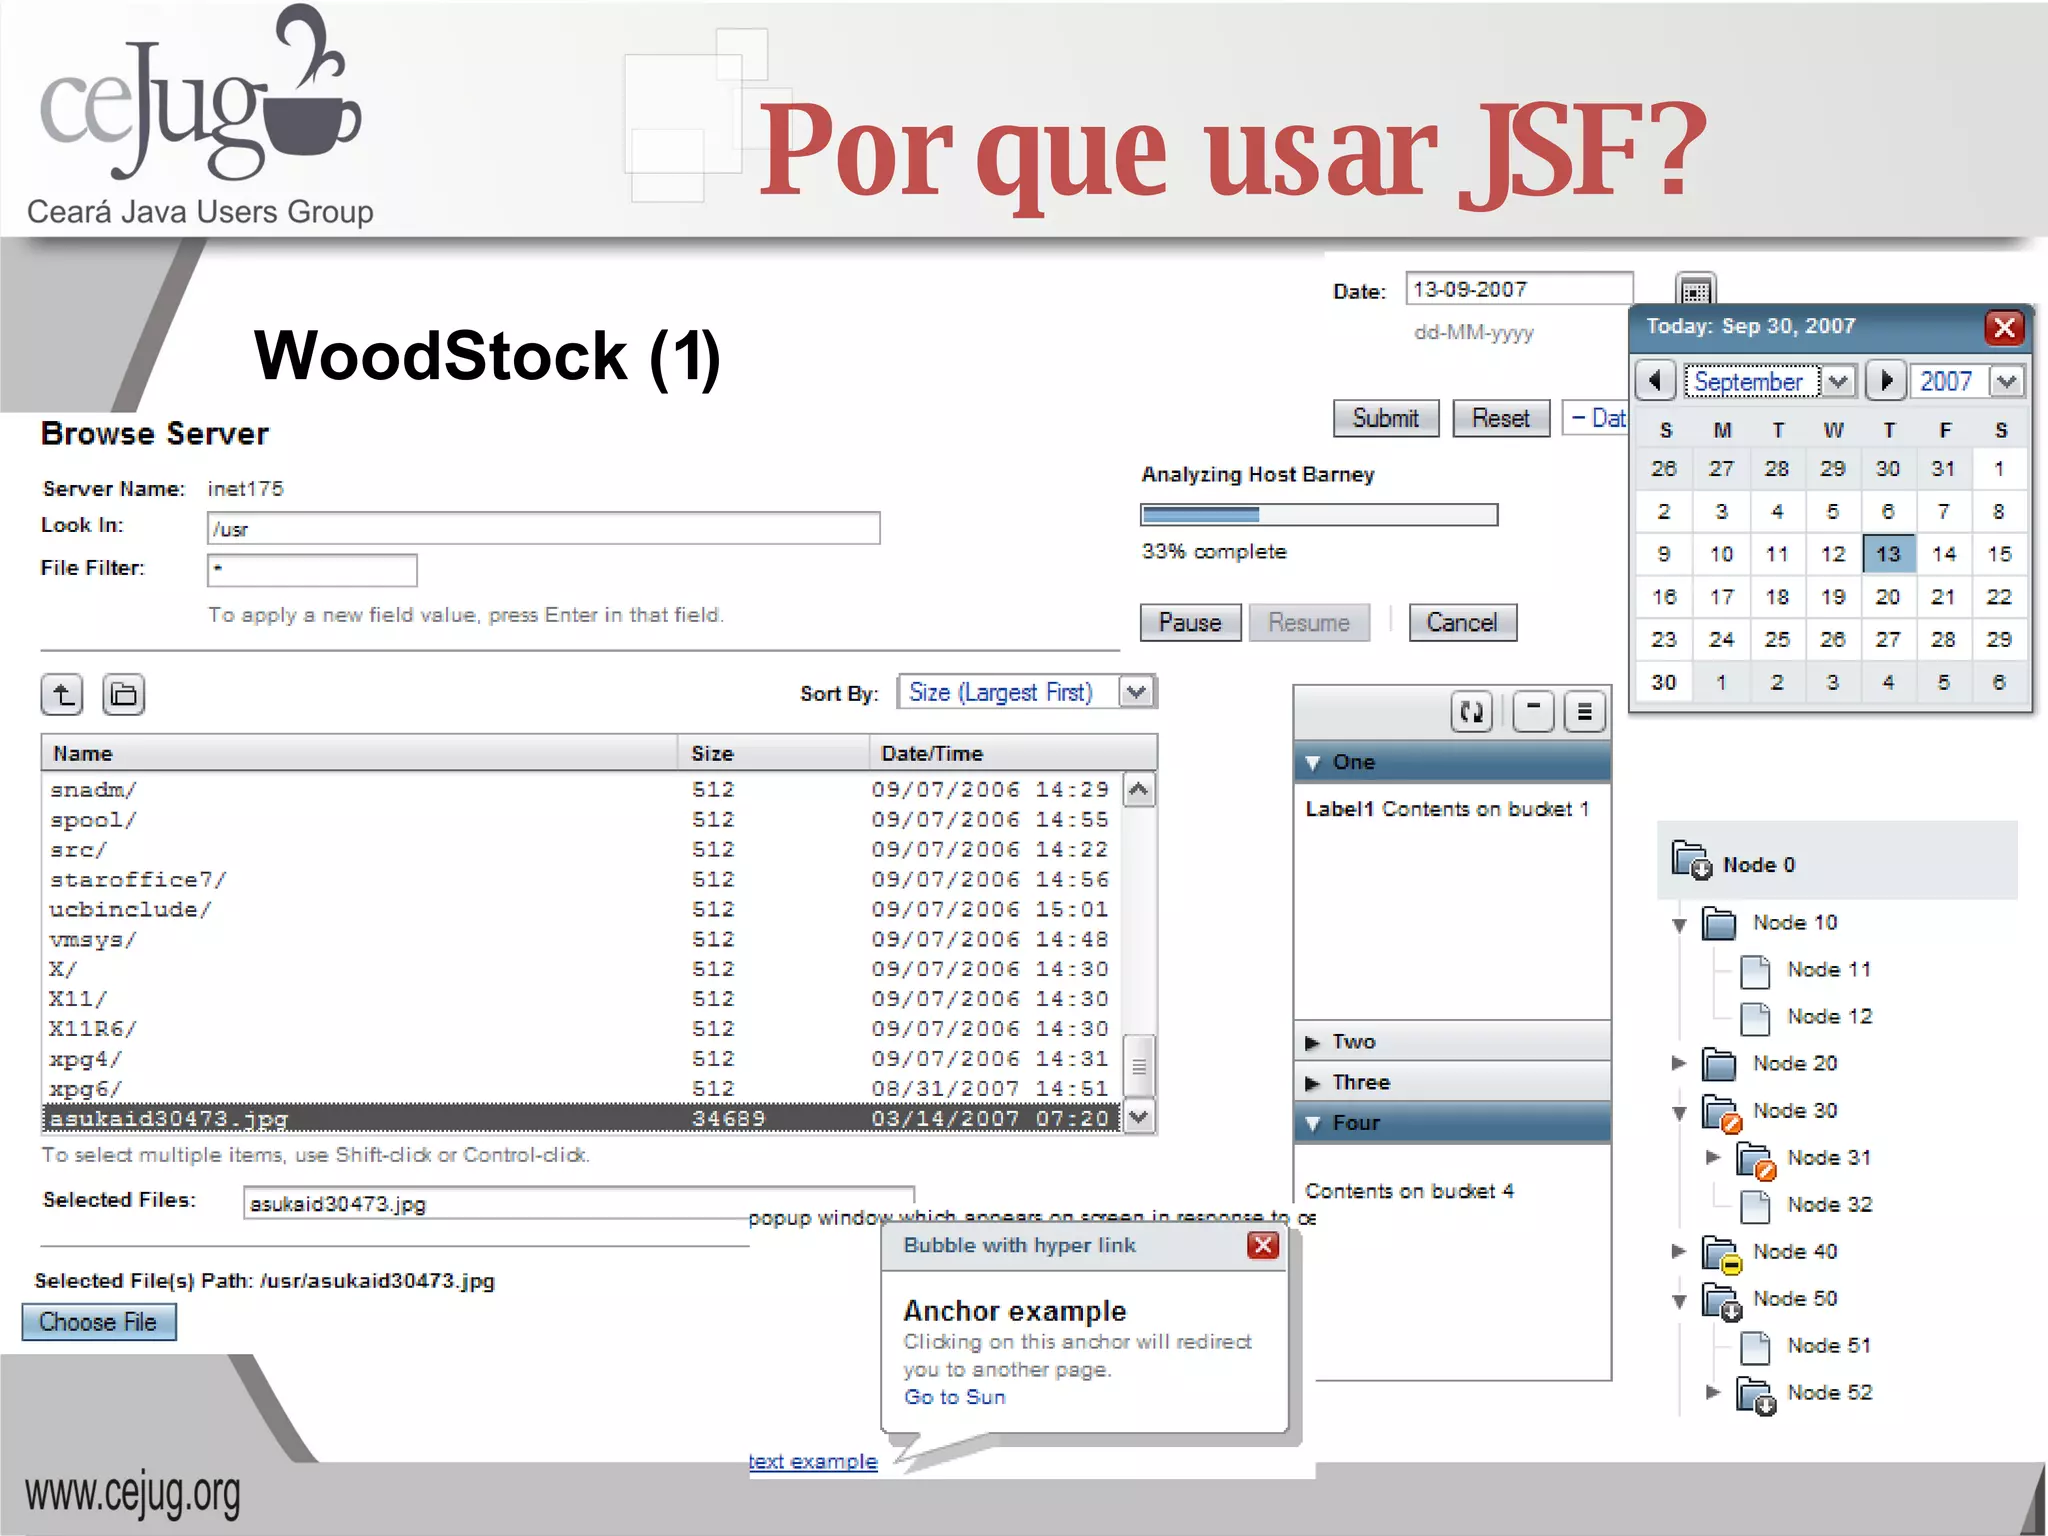Image resolution: width=2048 pixels, height=1536 pixels.
Task: Expand the Node 52 tree branch
Action: click(x=1713, y=1392)
